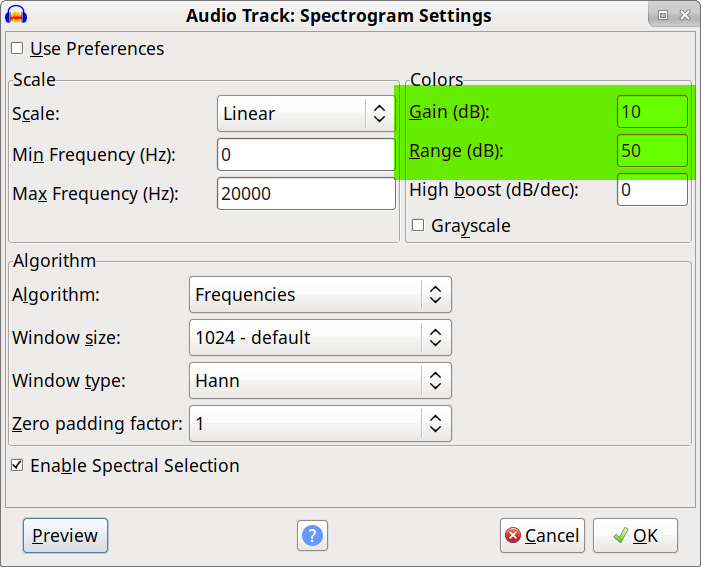Select the Range (dB) field showing 50

pos(652,150)
